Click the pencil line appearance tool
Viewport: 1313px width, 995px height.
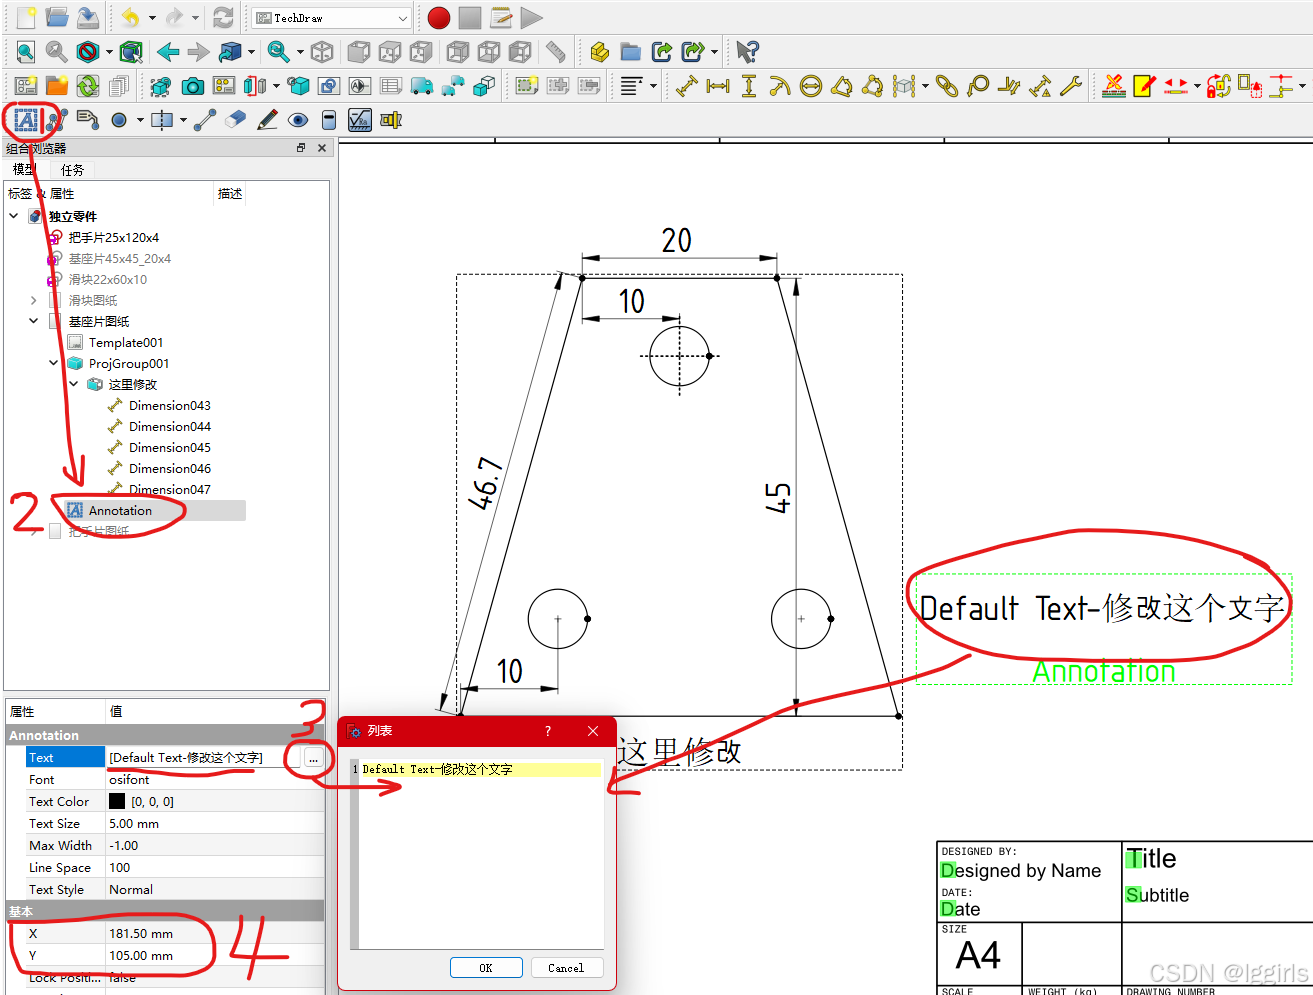pos(267,120)
